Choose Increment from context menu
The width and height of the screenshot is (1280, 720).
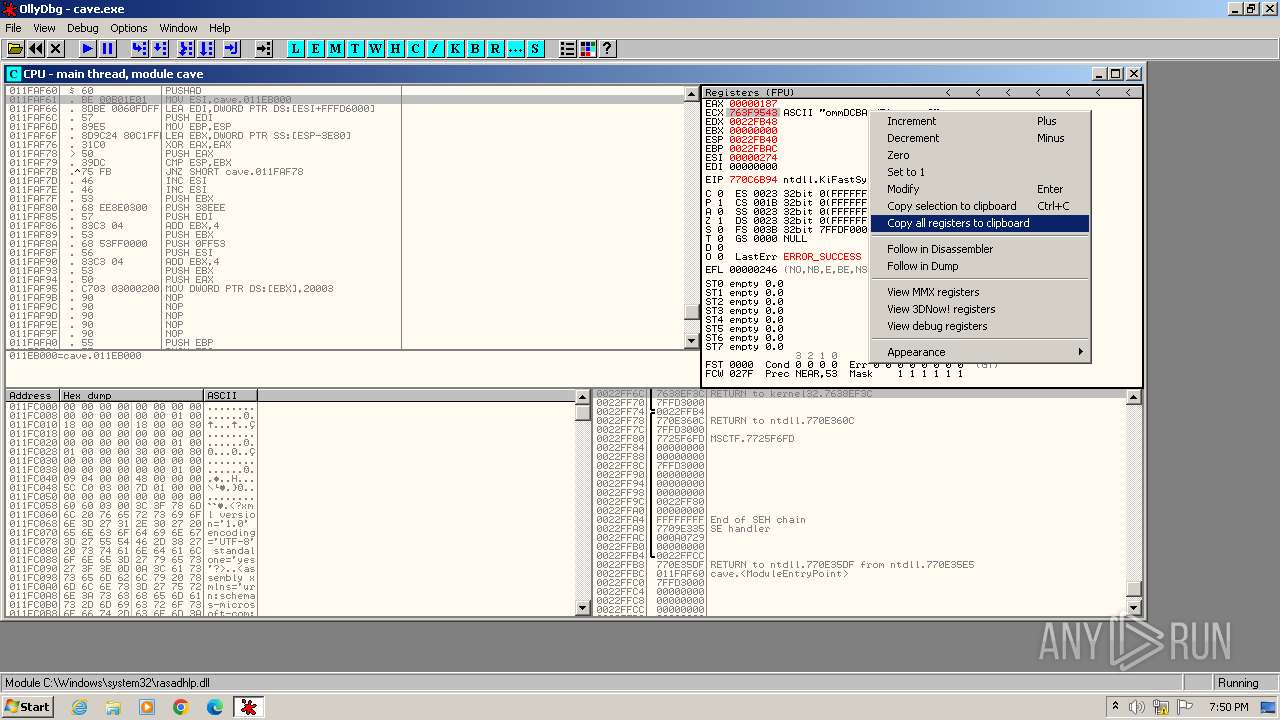coord(980,121)
